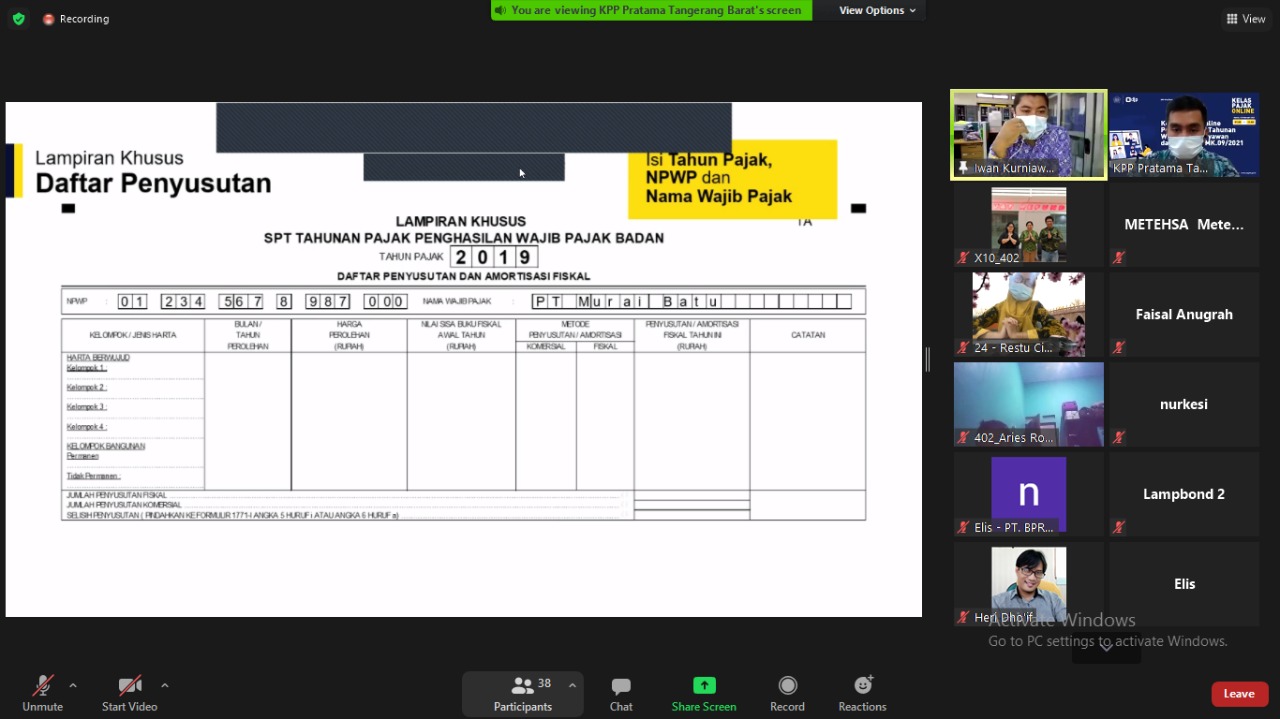Click the screen sharing notification banner
Viewport: 1280px width, 719px height.
tap(652, 10)
